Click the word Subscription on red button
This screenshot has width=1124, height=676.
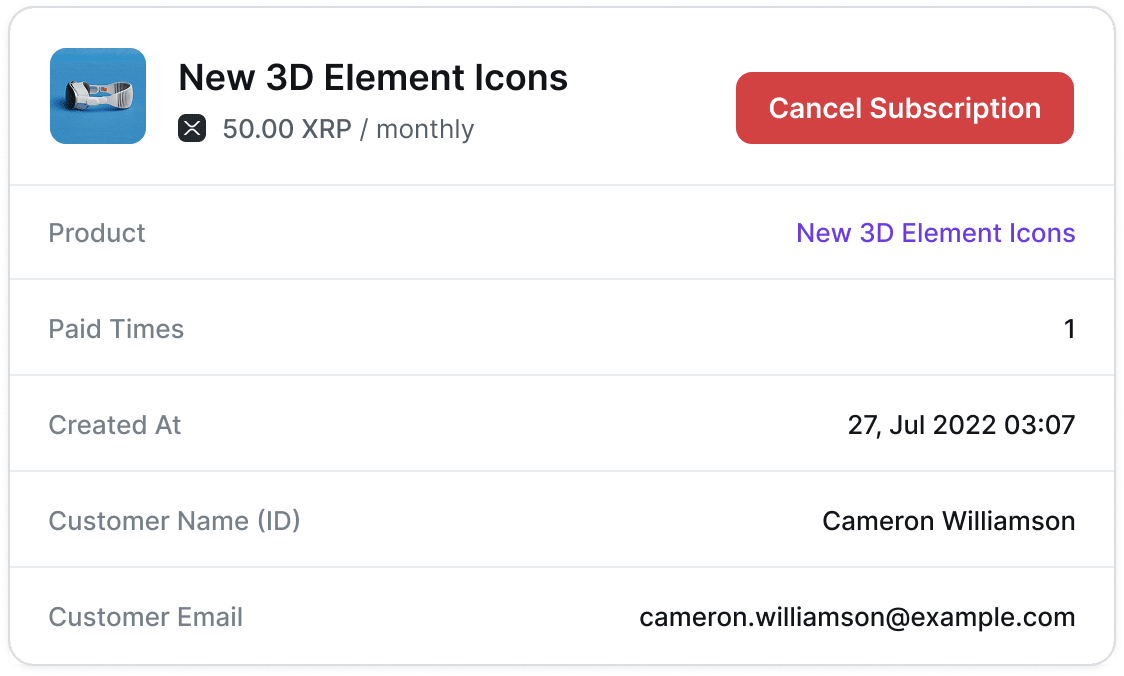click(955, 108)
